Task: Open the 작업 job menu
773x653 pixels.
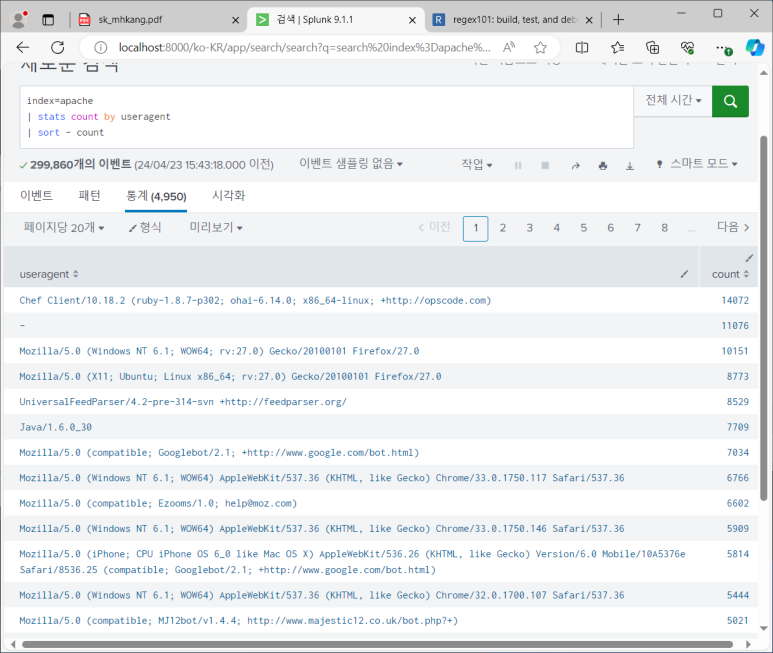Action: 476,164
